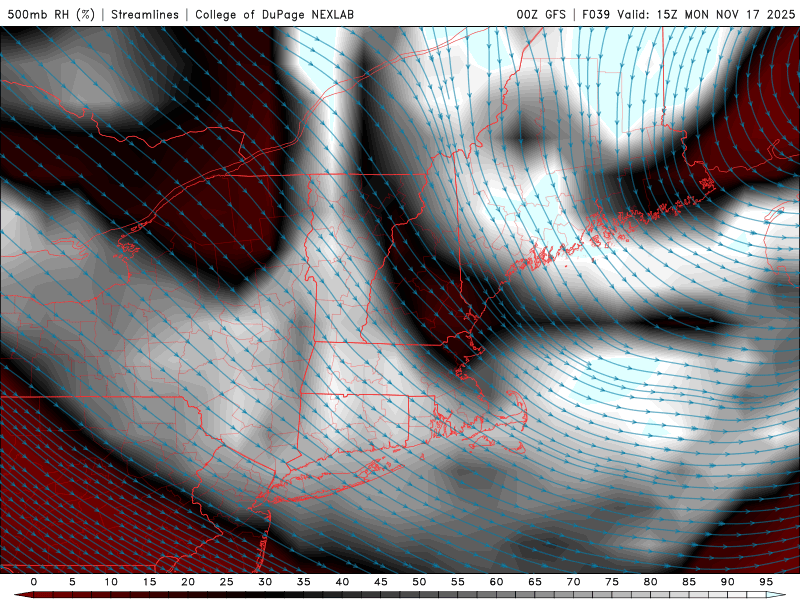The height and width of the screenshot is (600, 800).
Task: Click the "College of DuPage NEXLAB" text
Action: (274, 14)
